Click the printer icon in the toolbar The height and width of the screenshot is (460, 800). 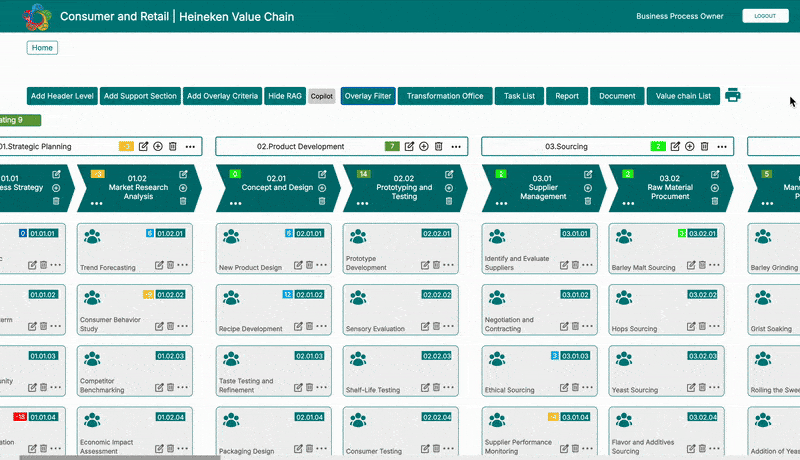click(x=733, y=95)
